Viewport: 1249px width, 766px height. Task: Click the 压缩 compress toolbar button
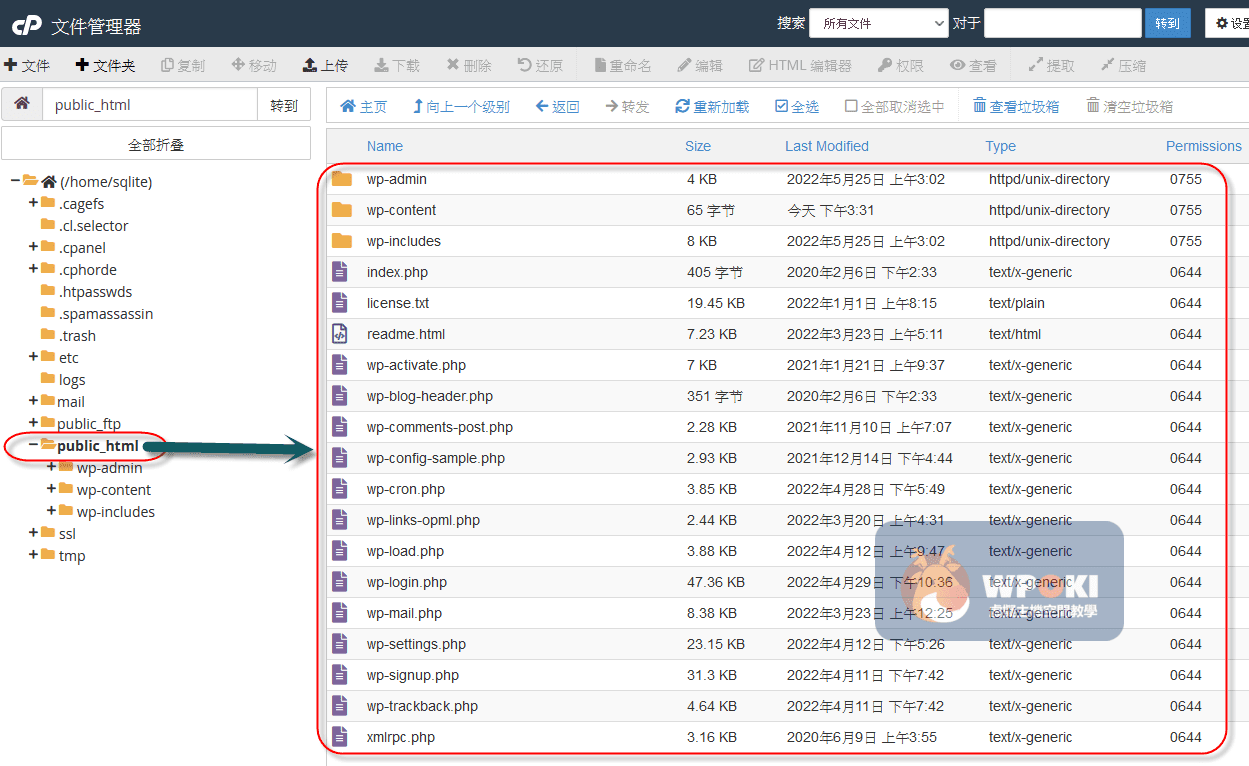click(x=1123, y=65)
